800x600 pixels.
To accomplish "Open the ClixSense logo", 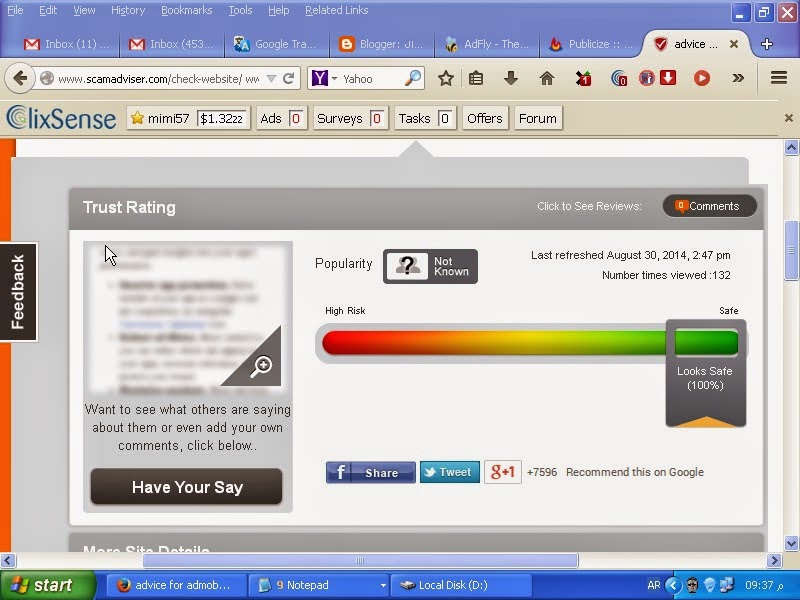I will pyautogui.click(x=61, y=118).
